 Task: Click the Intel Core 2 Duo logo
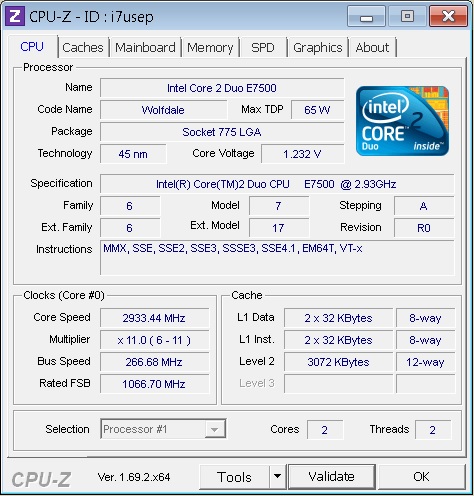coord(402,121)
